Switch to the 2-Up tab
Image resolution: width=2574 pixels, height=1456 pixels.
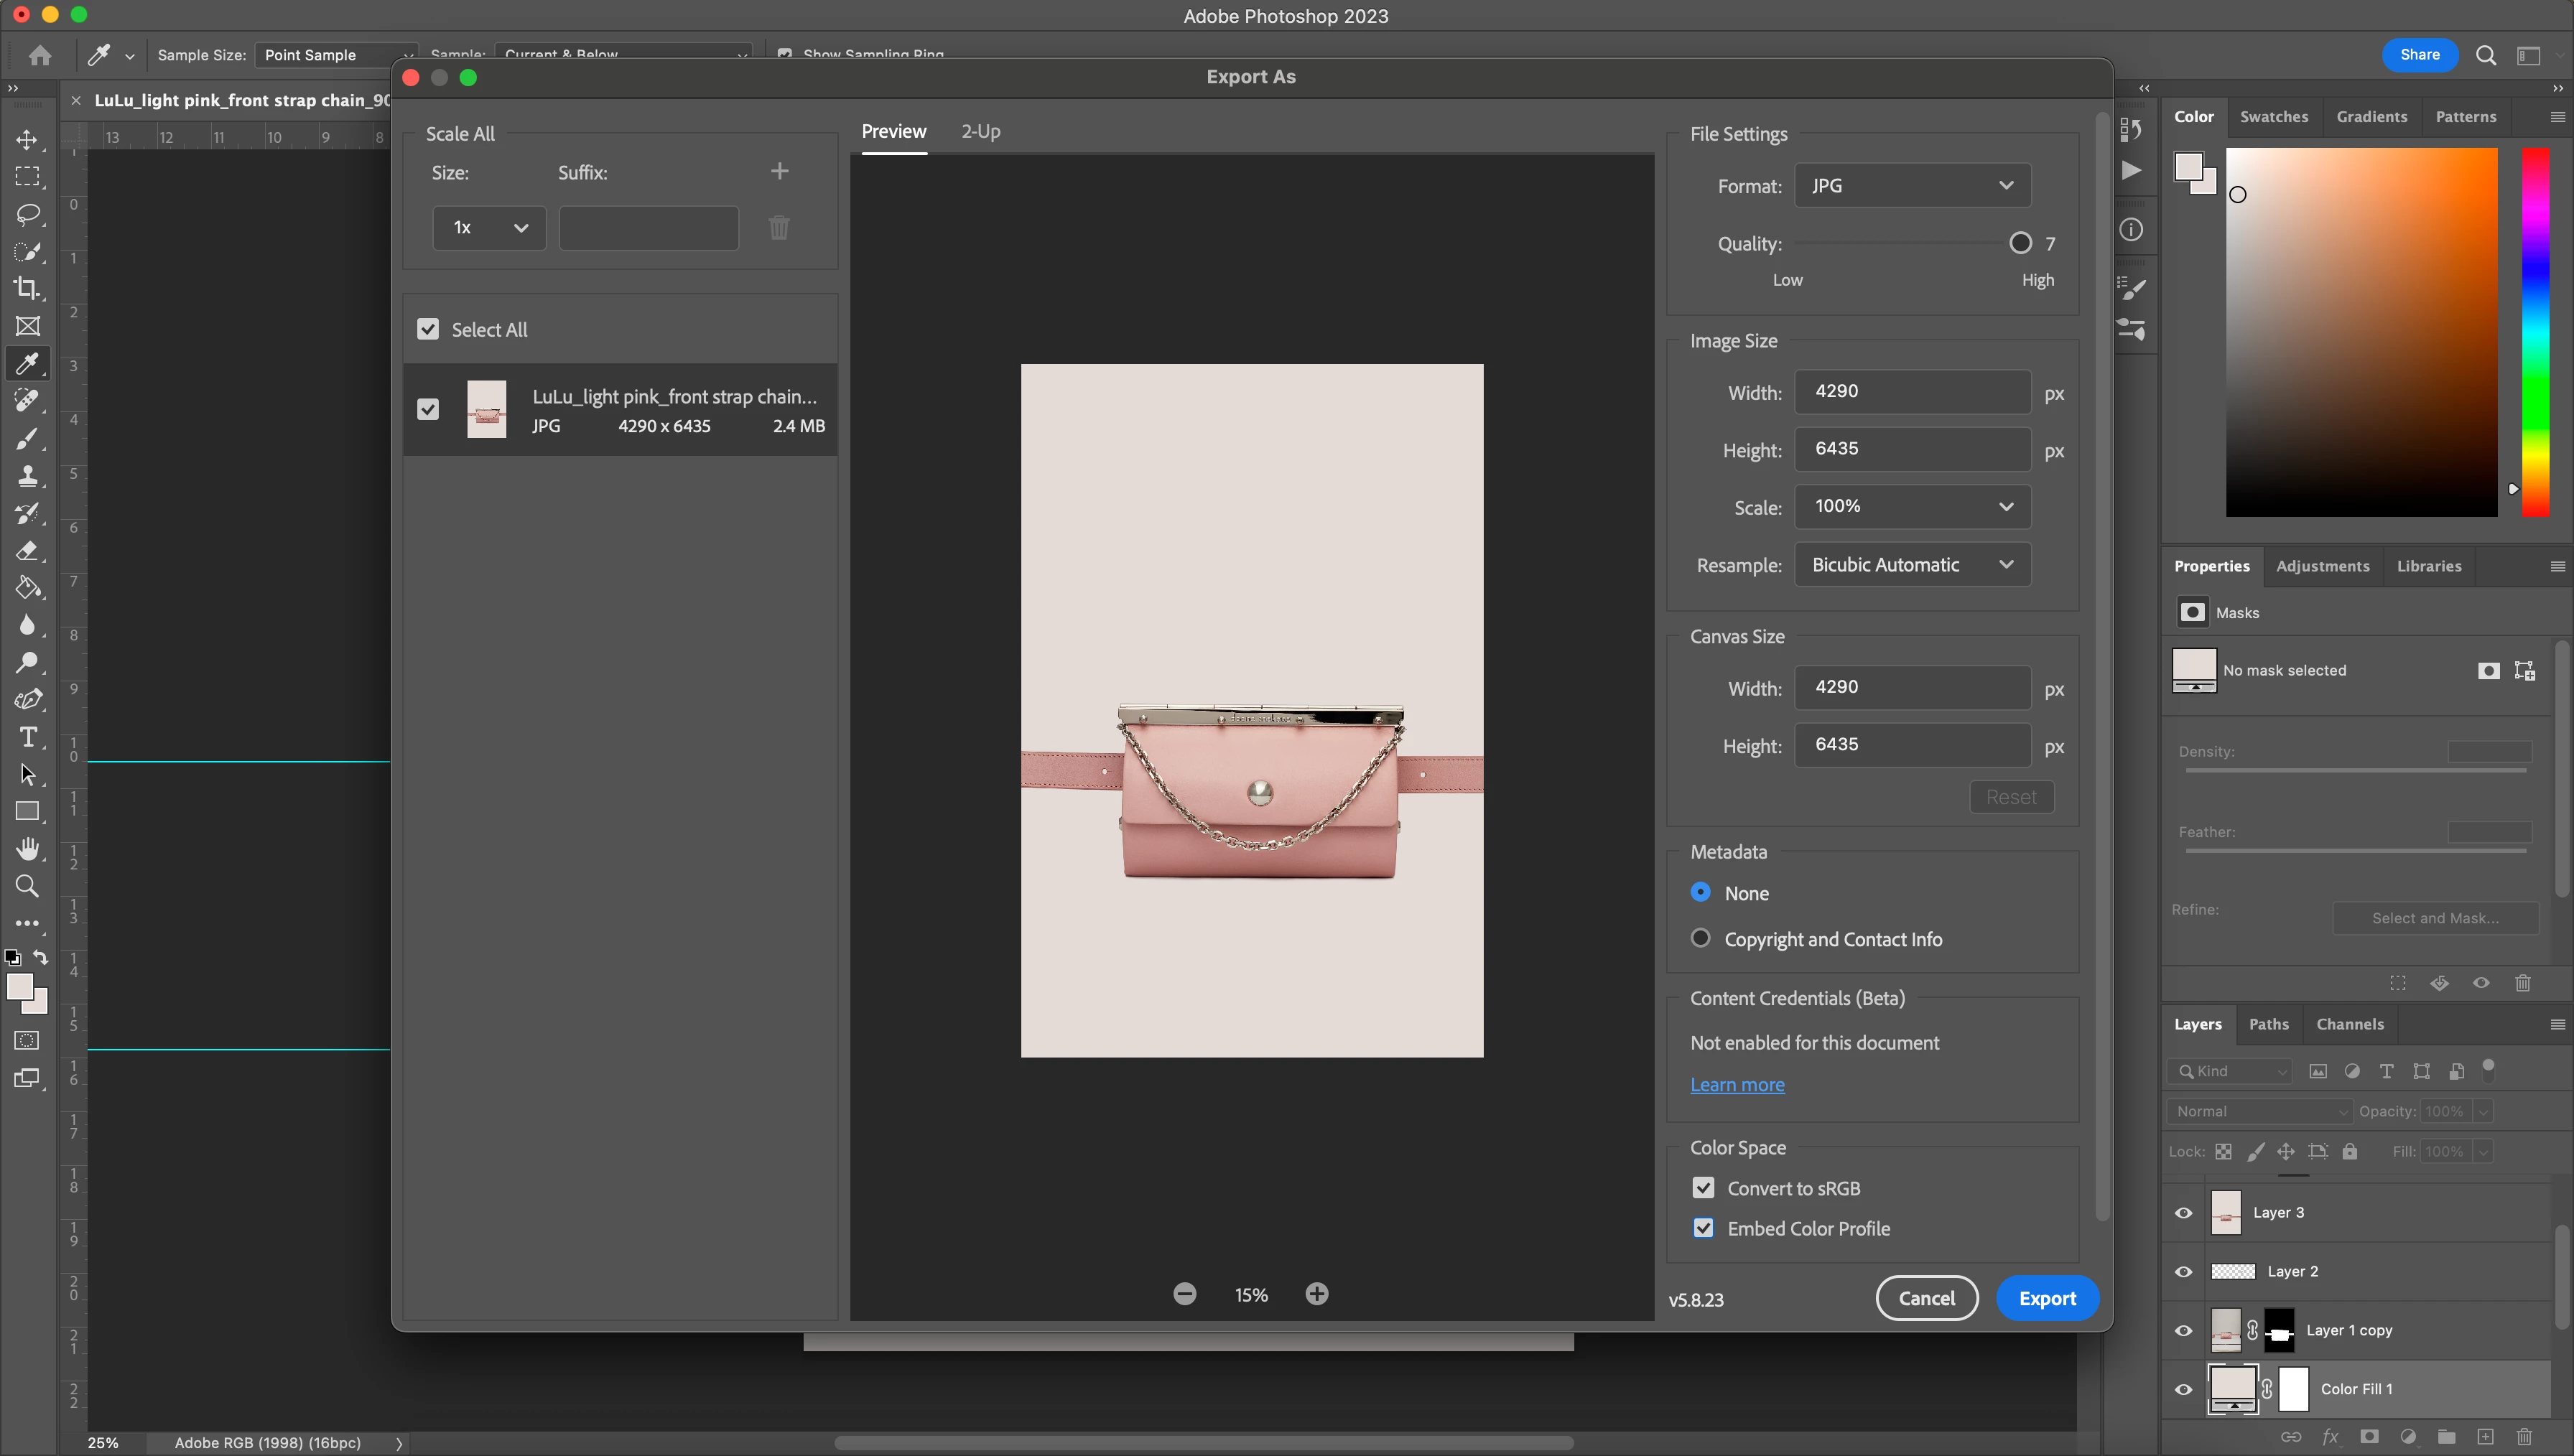pos(980,131)
